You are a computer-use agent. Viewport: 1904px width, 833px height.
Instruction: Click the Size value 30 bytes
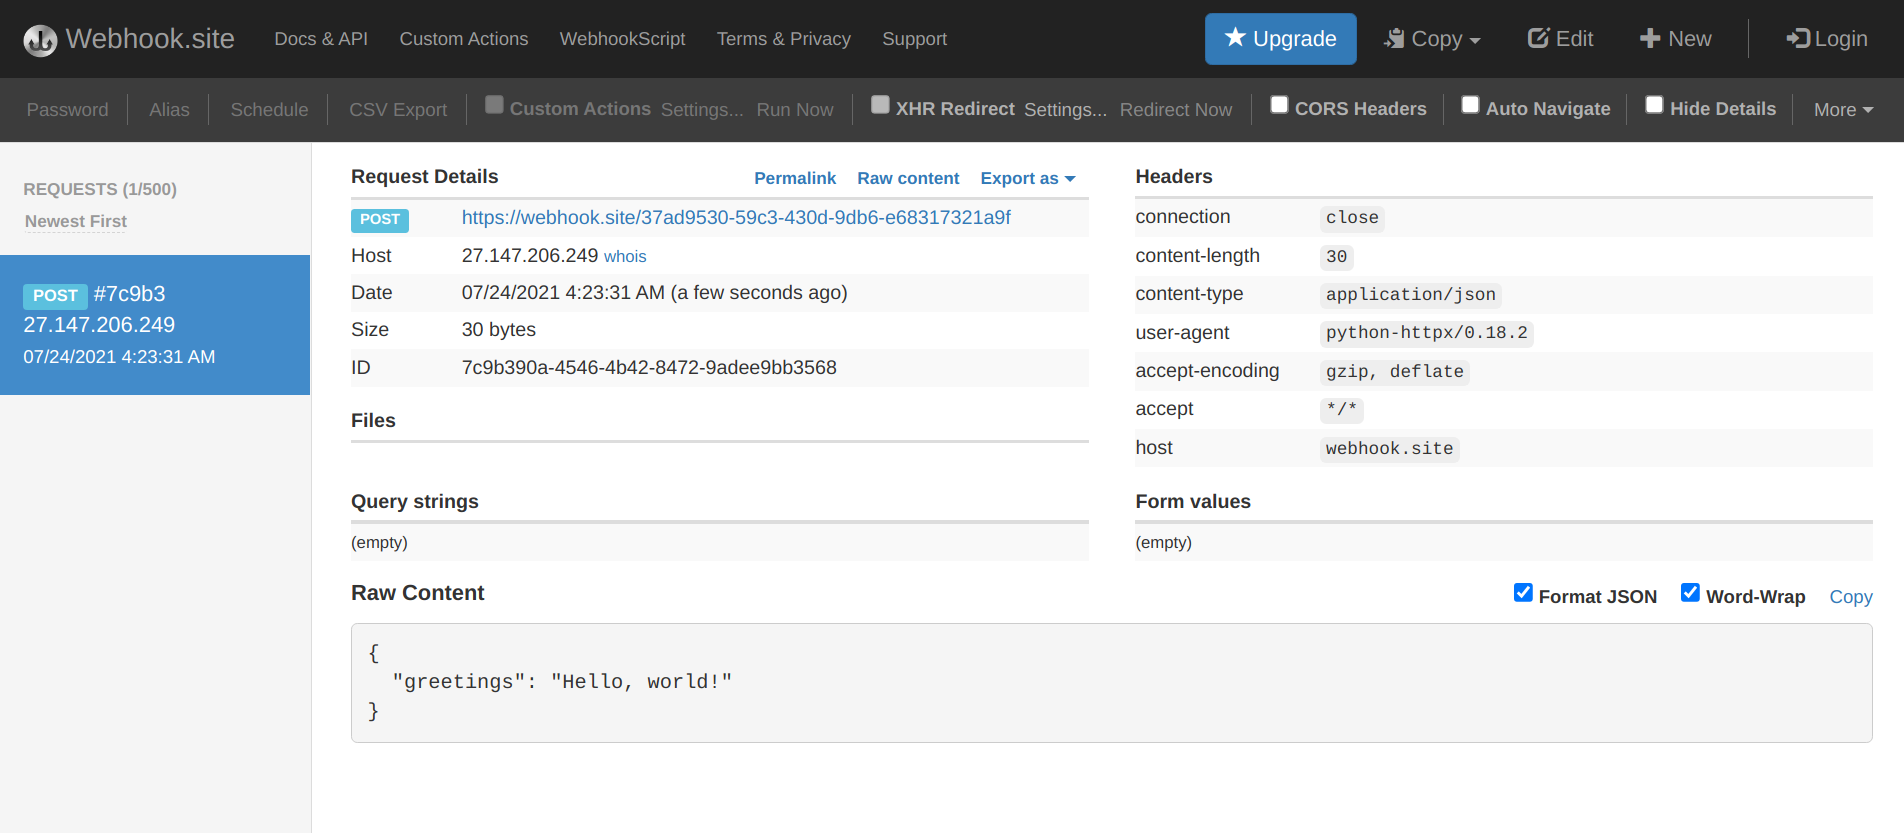[x=499, y=330]
